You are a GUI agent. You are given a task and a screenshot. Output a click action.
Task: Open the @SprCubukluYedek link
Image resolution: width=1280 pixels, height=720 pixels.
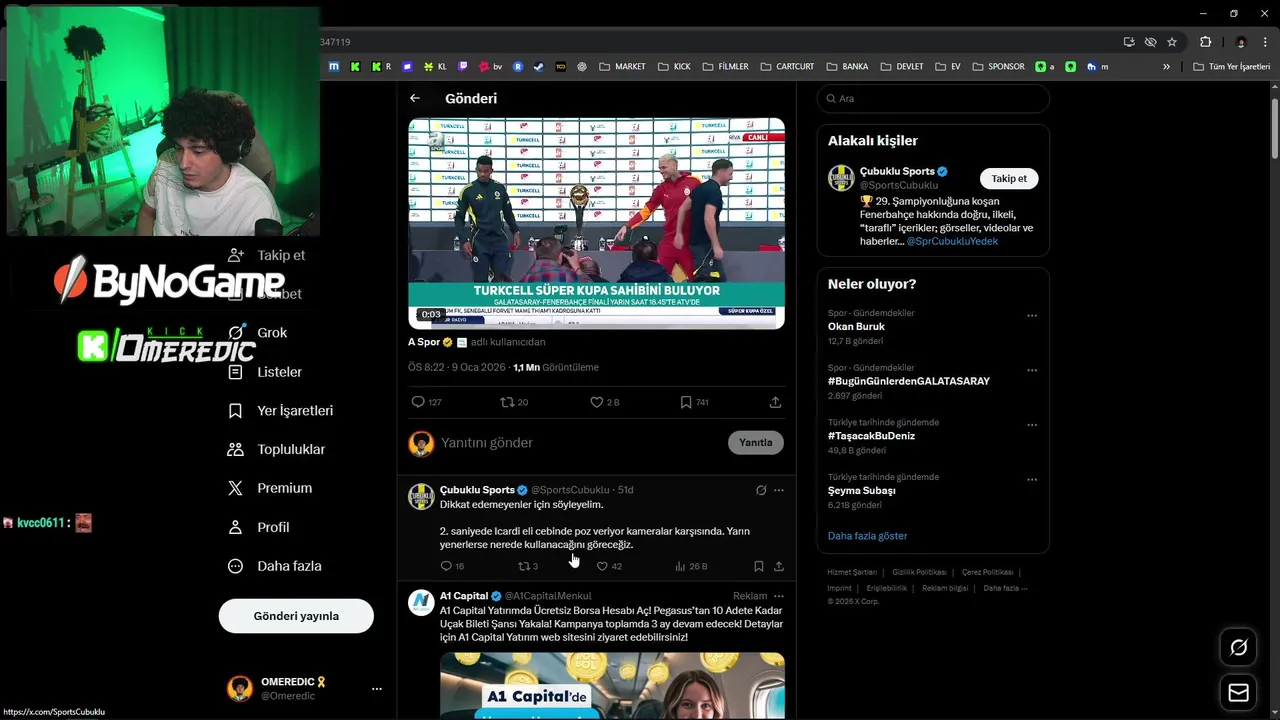tap(952, 241)
